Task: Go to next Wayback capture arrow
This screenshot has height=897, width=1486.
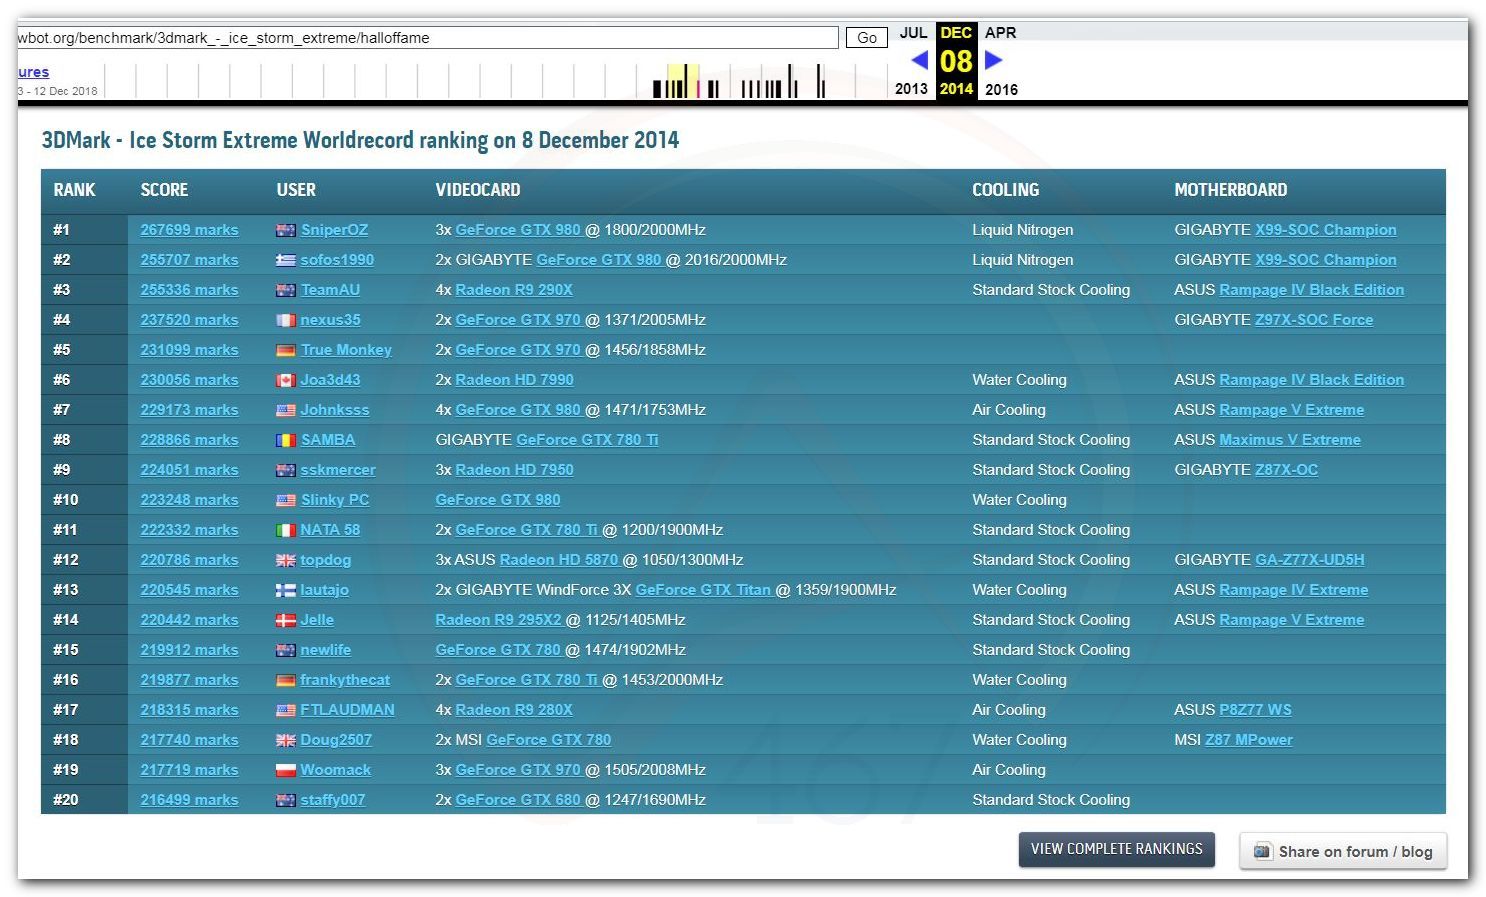Action: tap(993, 60)
